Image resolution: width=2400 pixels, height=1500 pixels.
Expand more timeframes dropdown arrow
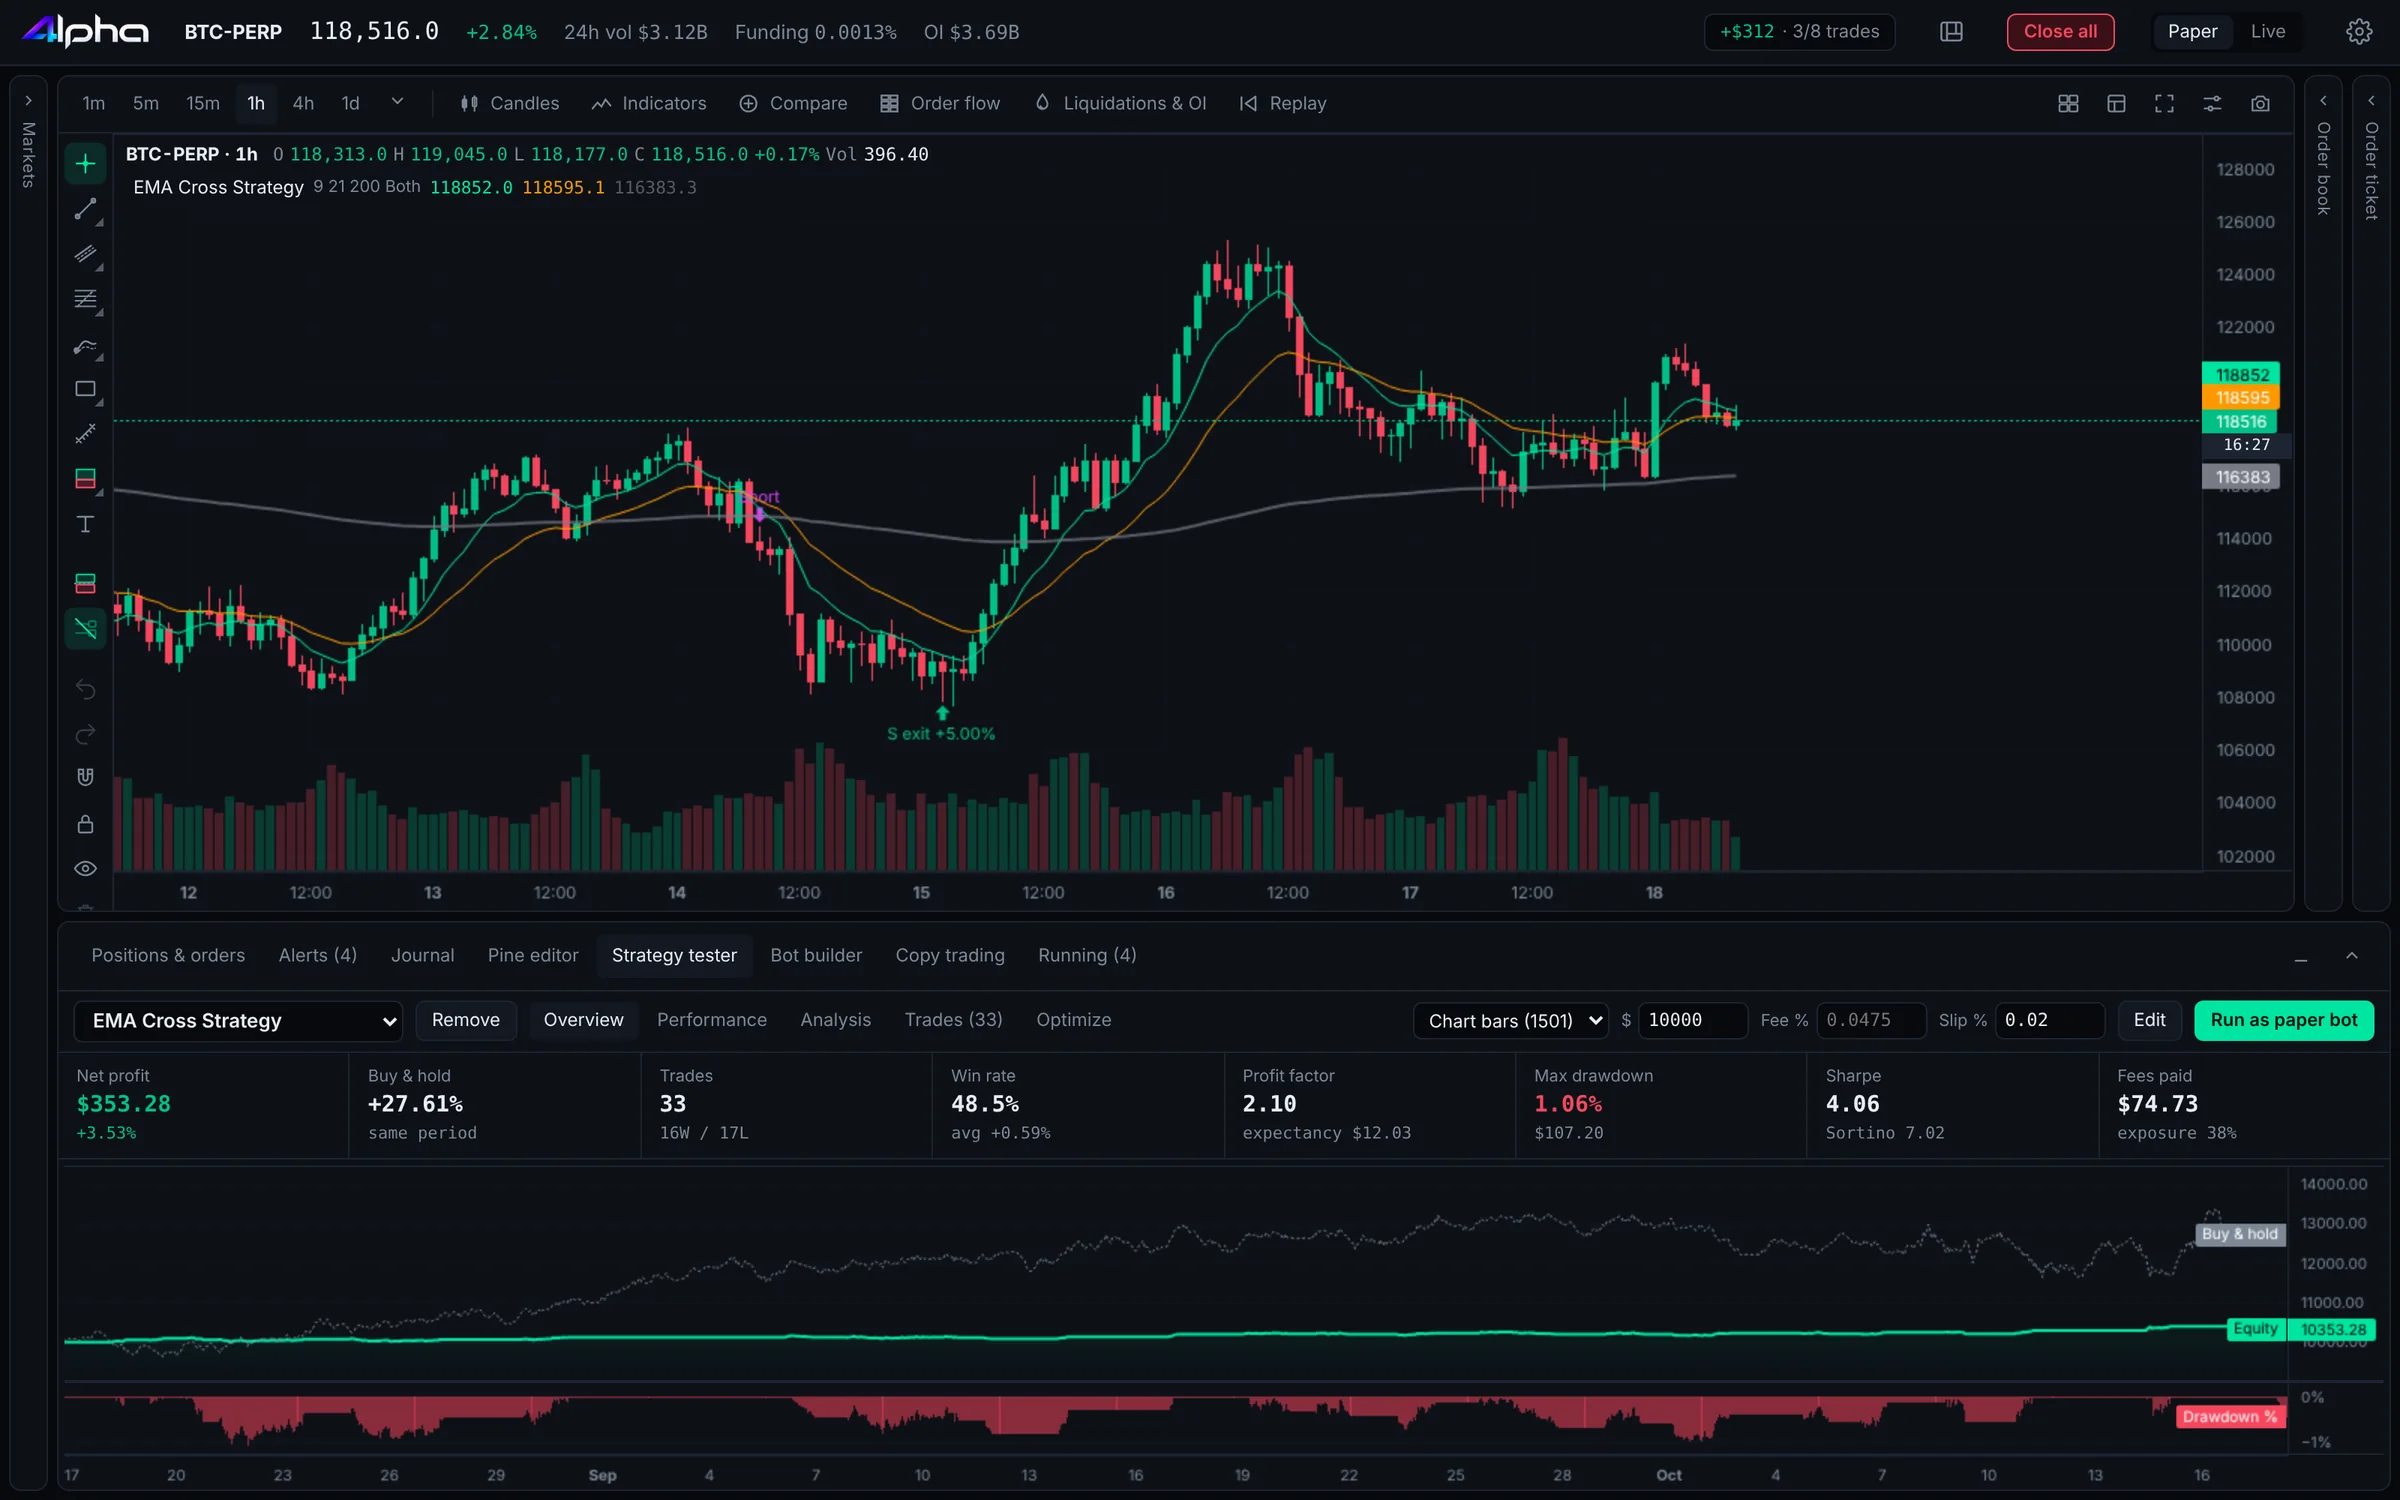[397, 102]
